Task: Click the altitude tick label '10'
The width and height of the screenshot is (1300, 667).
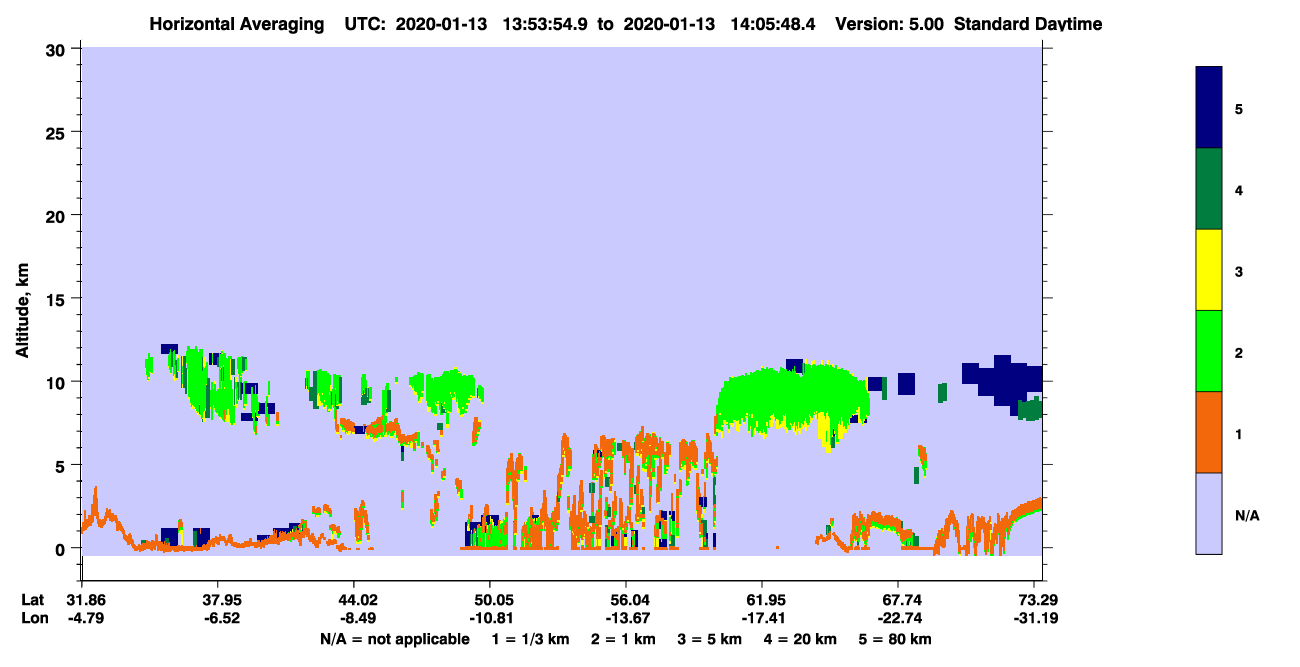Action: [x=58, y=382]
